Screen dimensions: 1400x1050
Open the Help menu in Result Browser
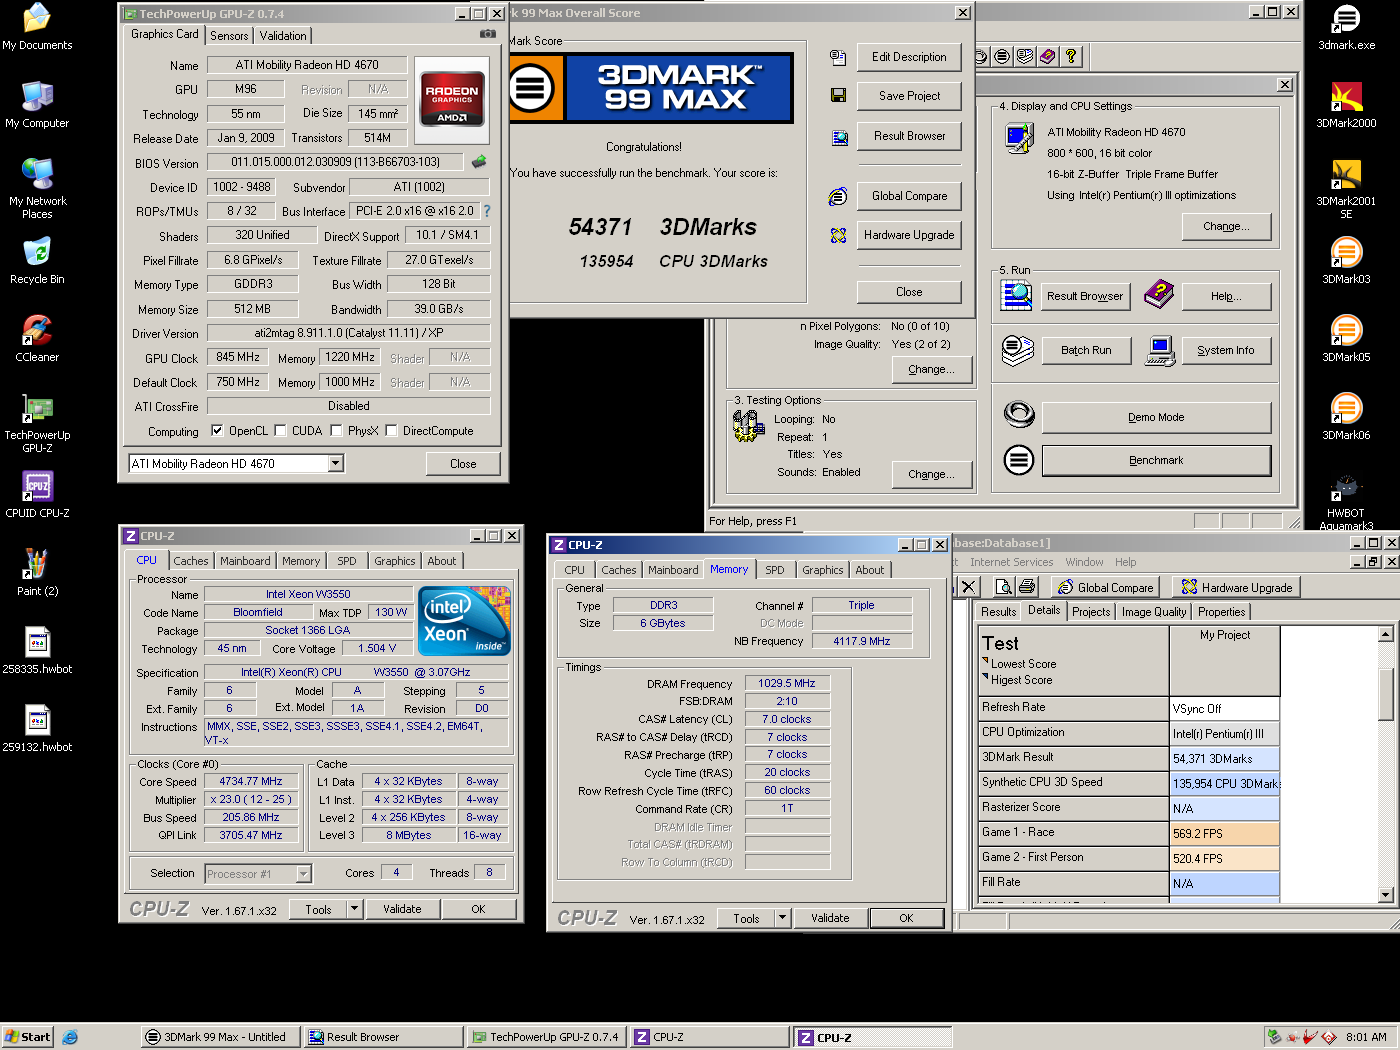coord(1126,562)
